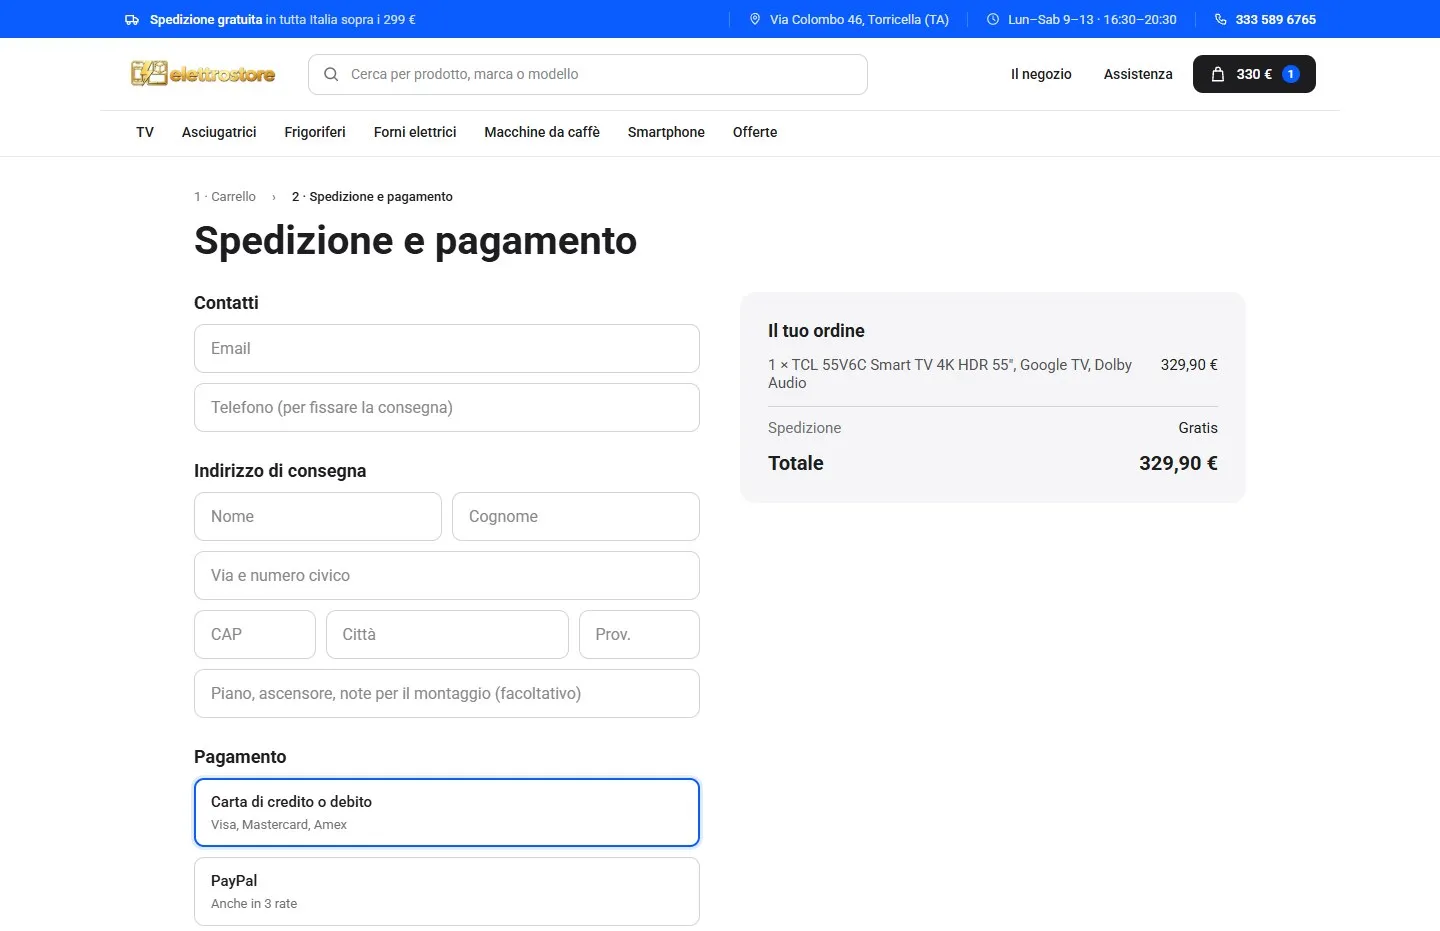Call the phone number 333 589 6765

click(x=1275, y=19)
